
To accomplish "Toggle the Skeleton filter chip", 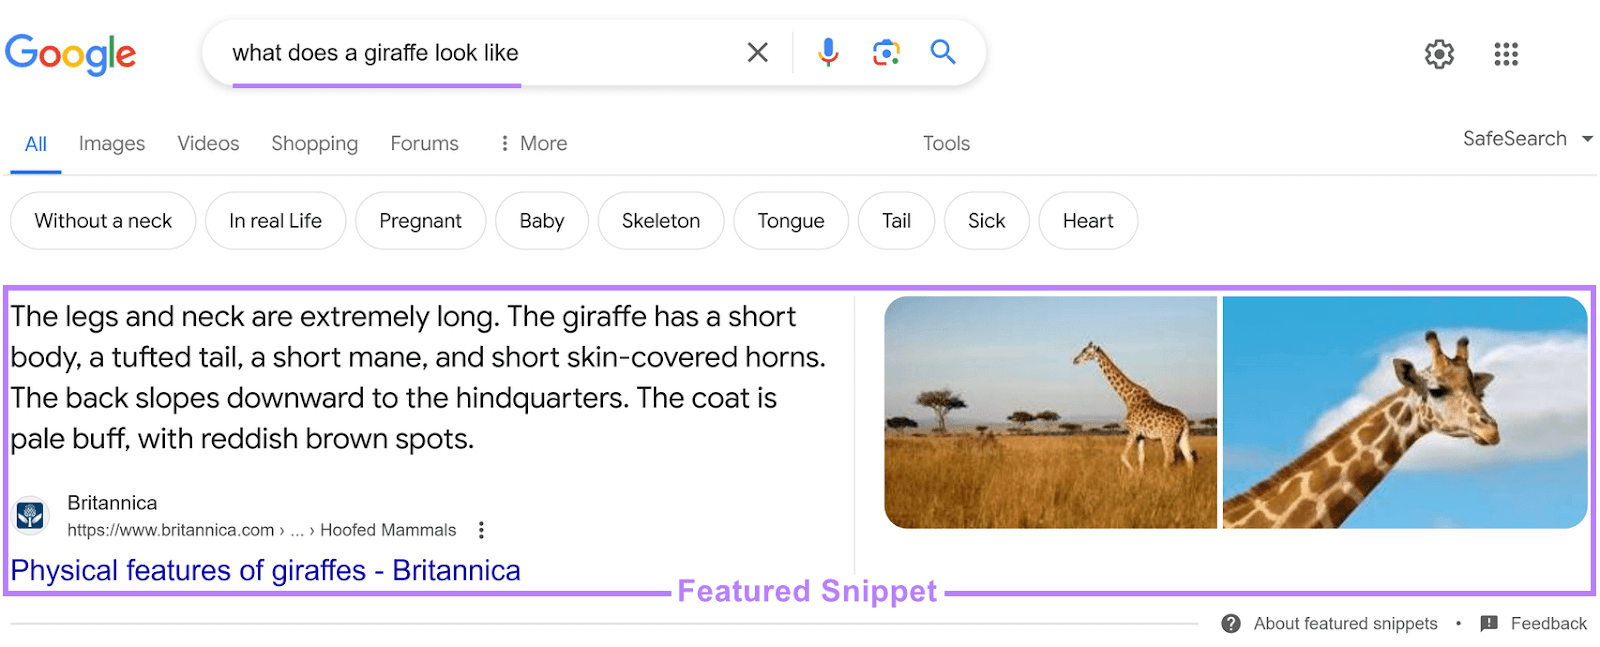I will [x=660, y=220].
